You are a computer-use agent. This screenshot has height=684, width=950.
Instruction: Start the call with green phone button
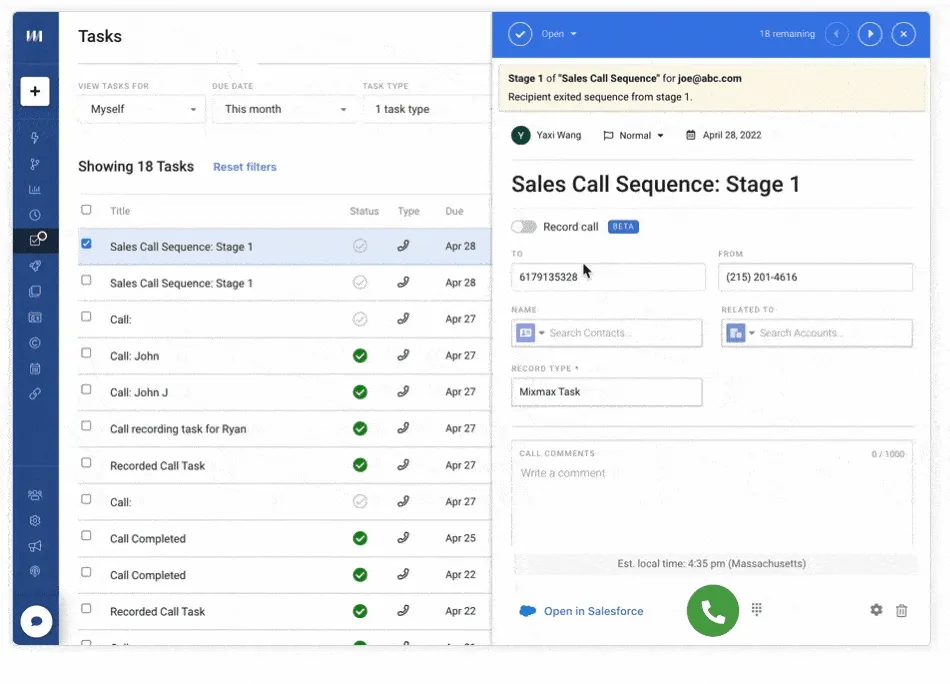(712, 611)
